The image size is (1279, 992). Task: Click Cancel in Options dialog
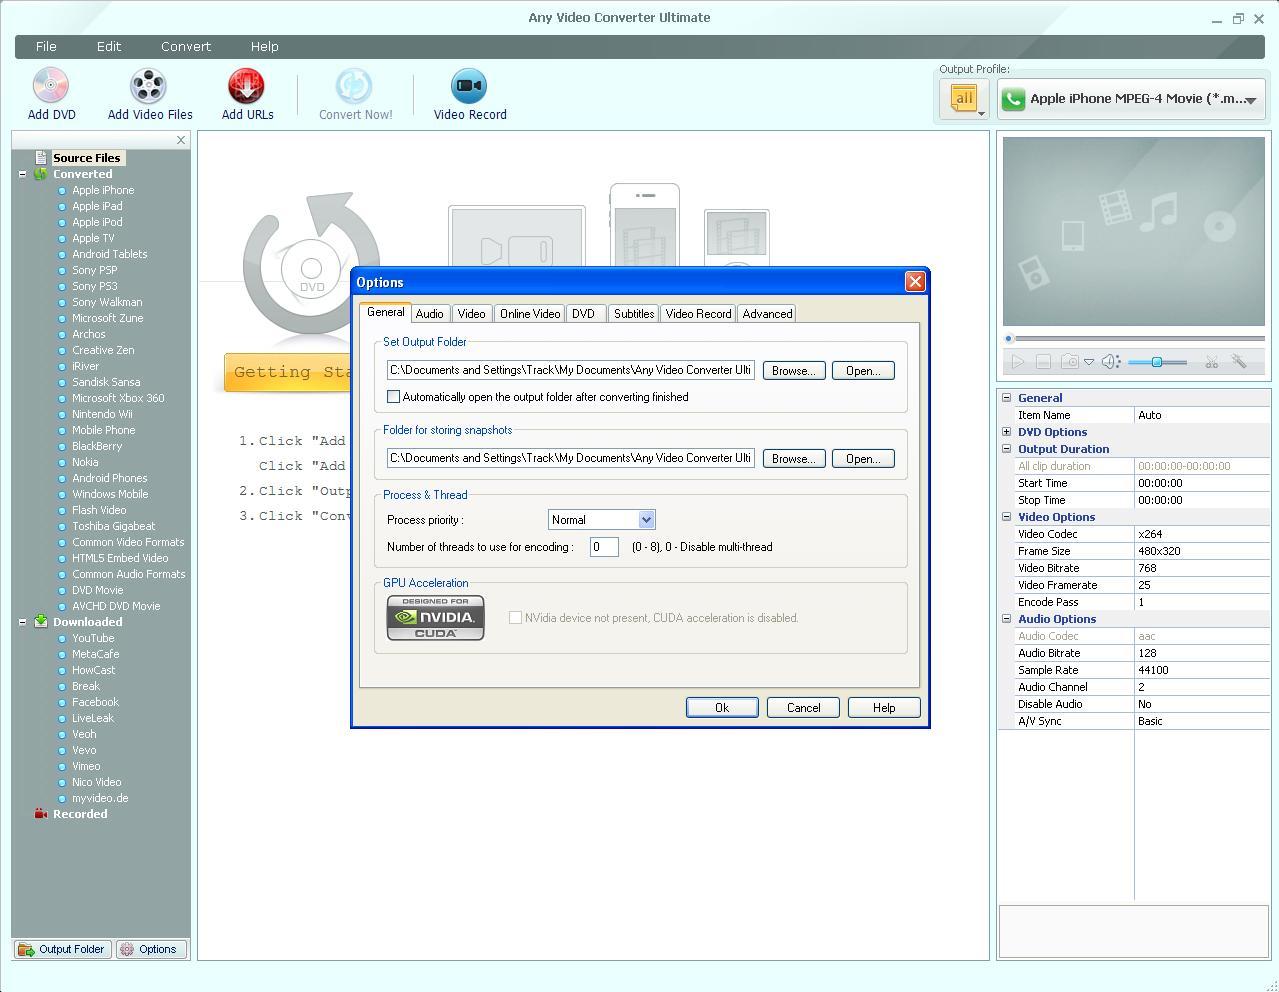click(803, 708)
